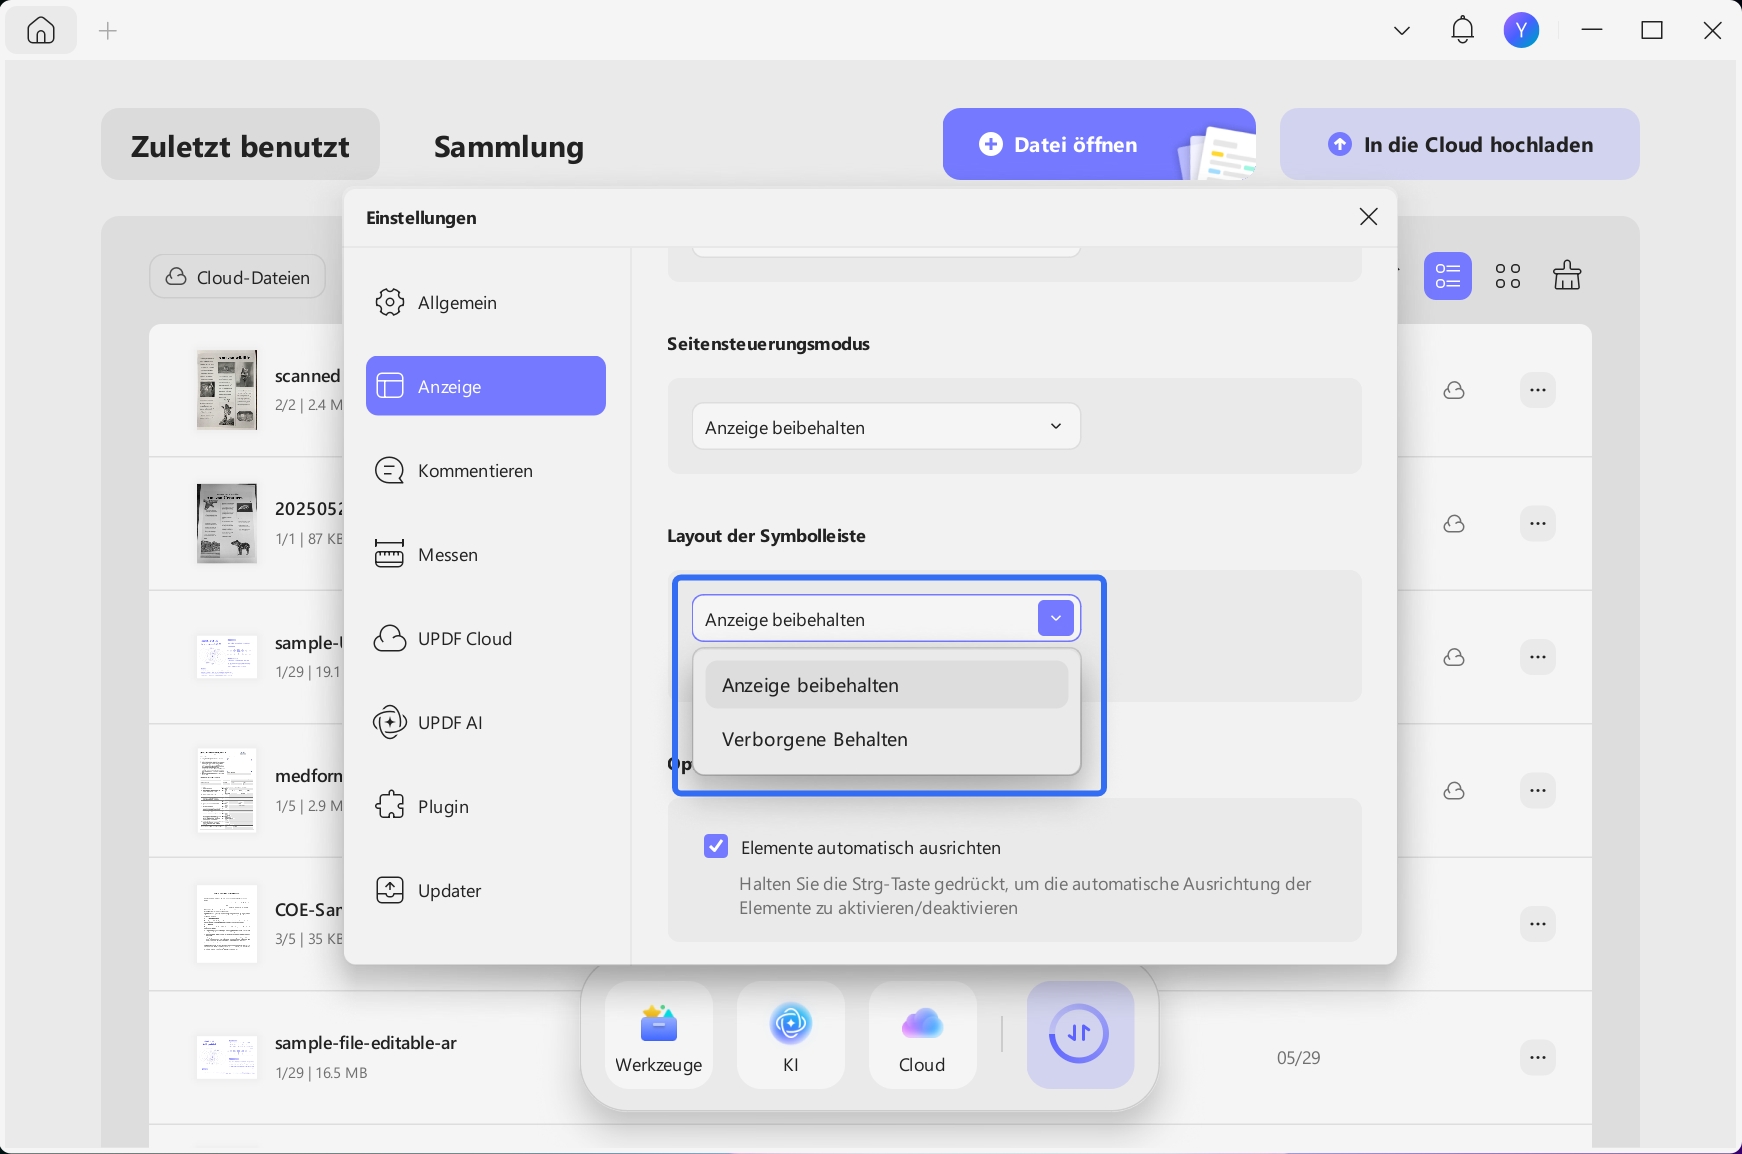This screenshot has height=1154, width=1742.
Task: Open KI in bottom dock
Action: pyautogui.click(x=791, y=1035)
